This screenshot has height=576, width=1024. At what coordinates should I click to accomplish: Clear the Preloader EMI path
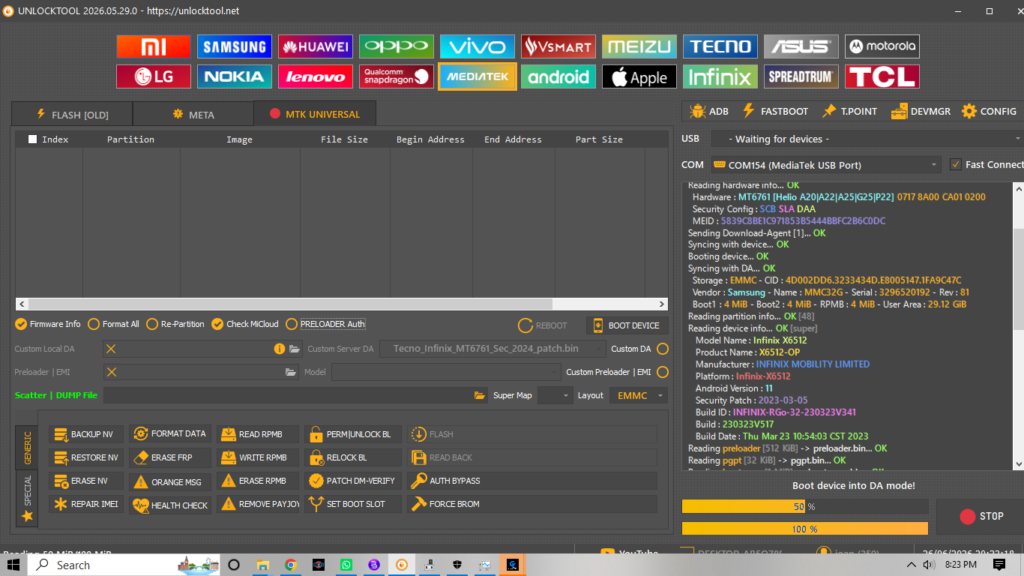point(112,372)
